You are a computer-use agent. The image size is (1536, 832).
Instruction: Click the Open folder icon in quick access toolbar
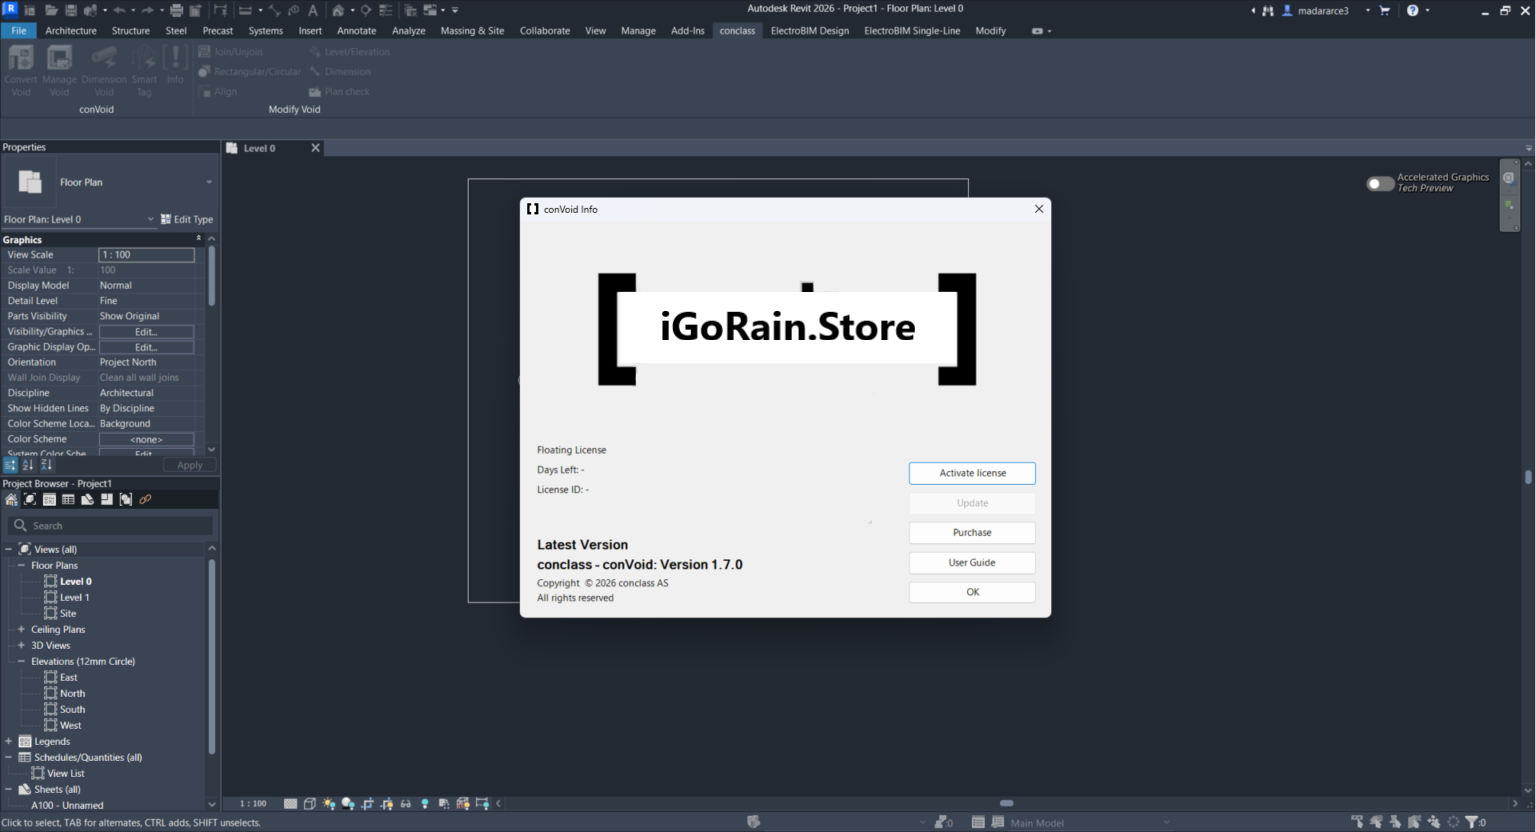51,10
